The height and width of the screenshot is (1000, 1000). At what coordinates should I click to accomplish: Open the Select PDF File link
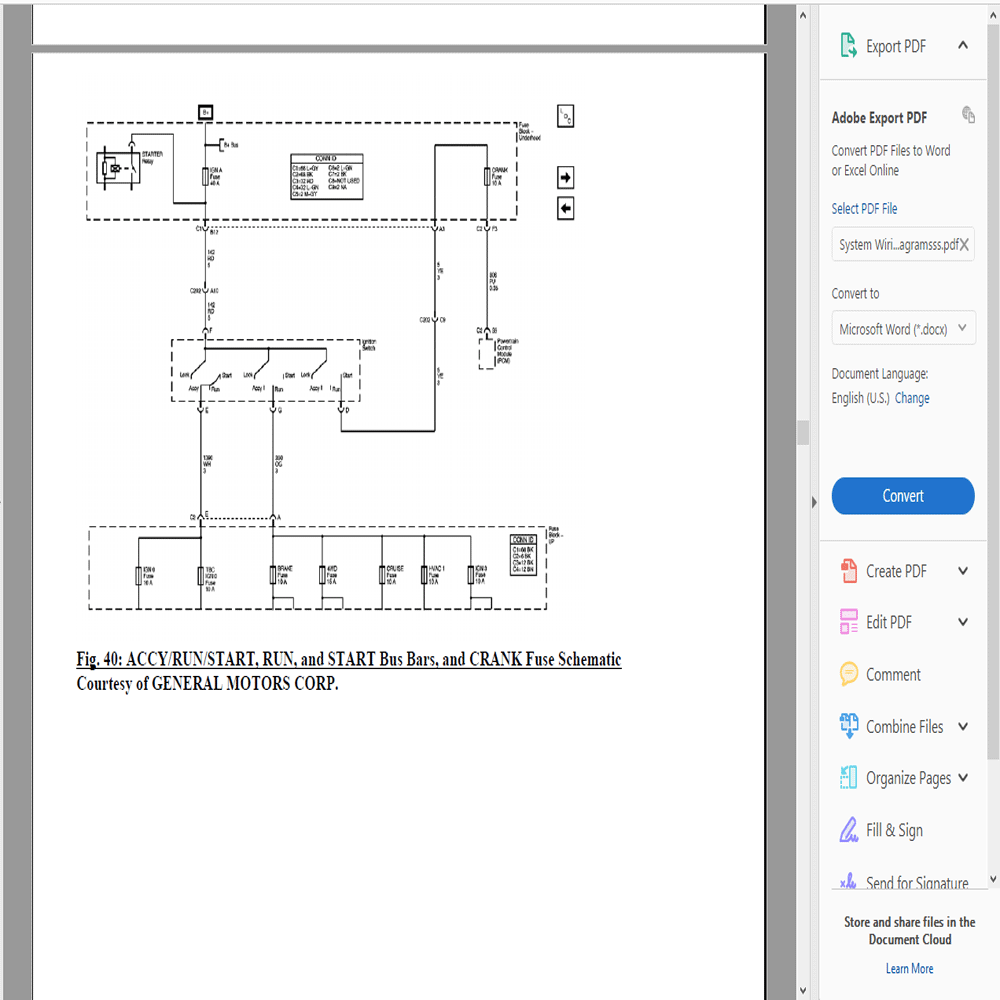coord(864,209)
